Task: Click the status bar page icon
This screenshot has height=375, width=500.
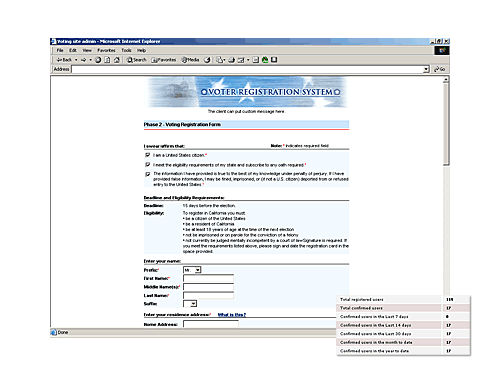Action: click(54, 332)
